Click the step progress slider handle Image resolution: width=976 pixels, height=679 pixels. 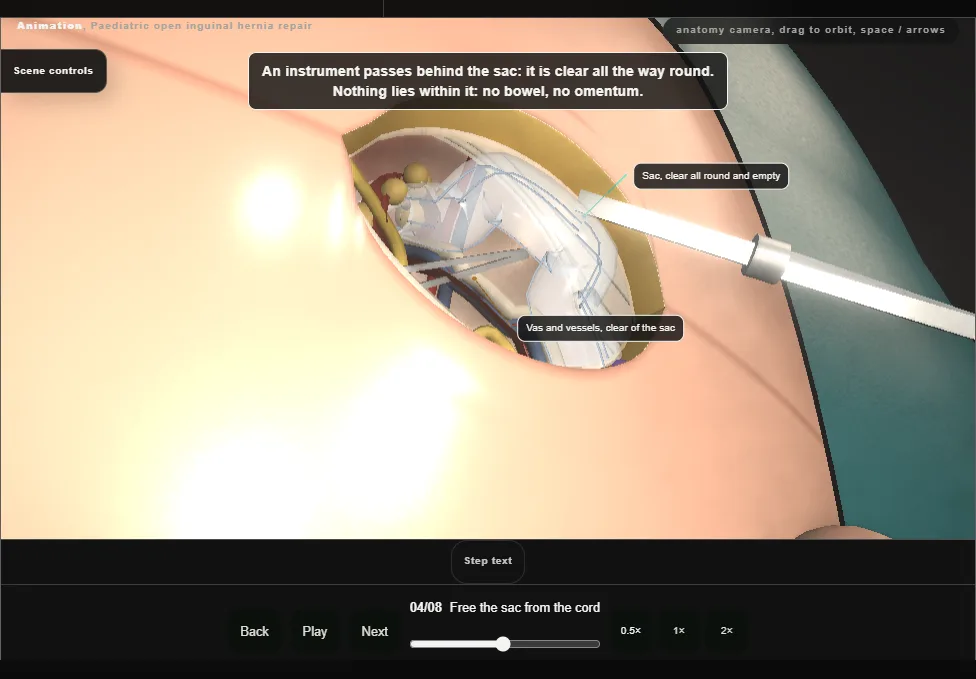click(x=503, y=644)
